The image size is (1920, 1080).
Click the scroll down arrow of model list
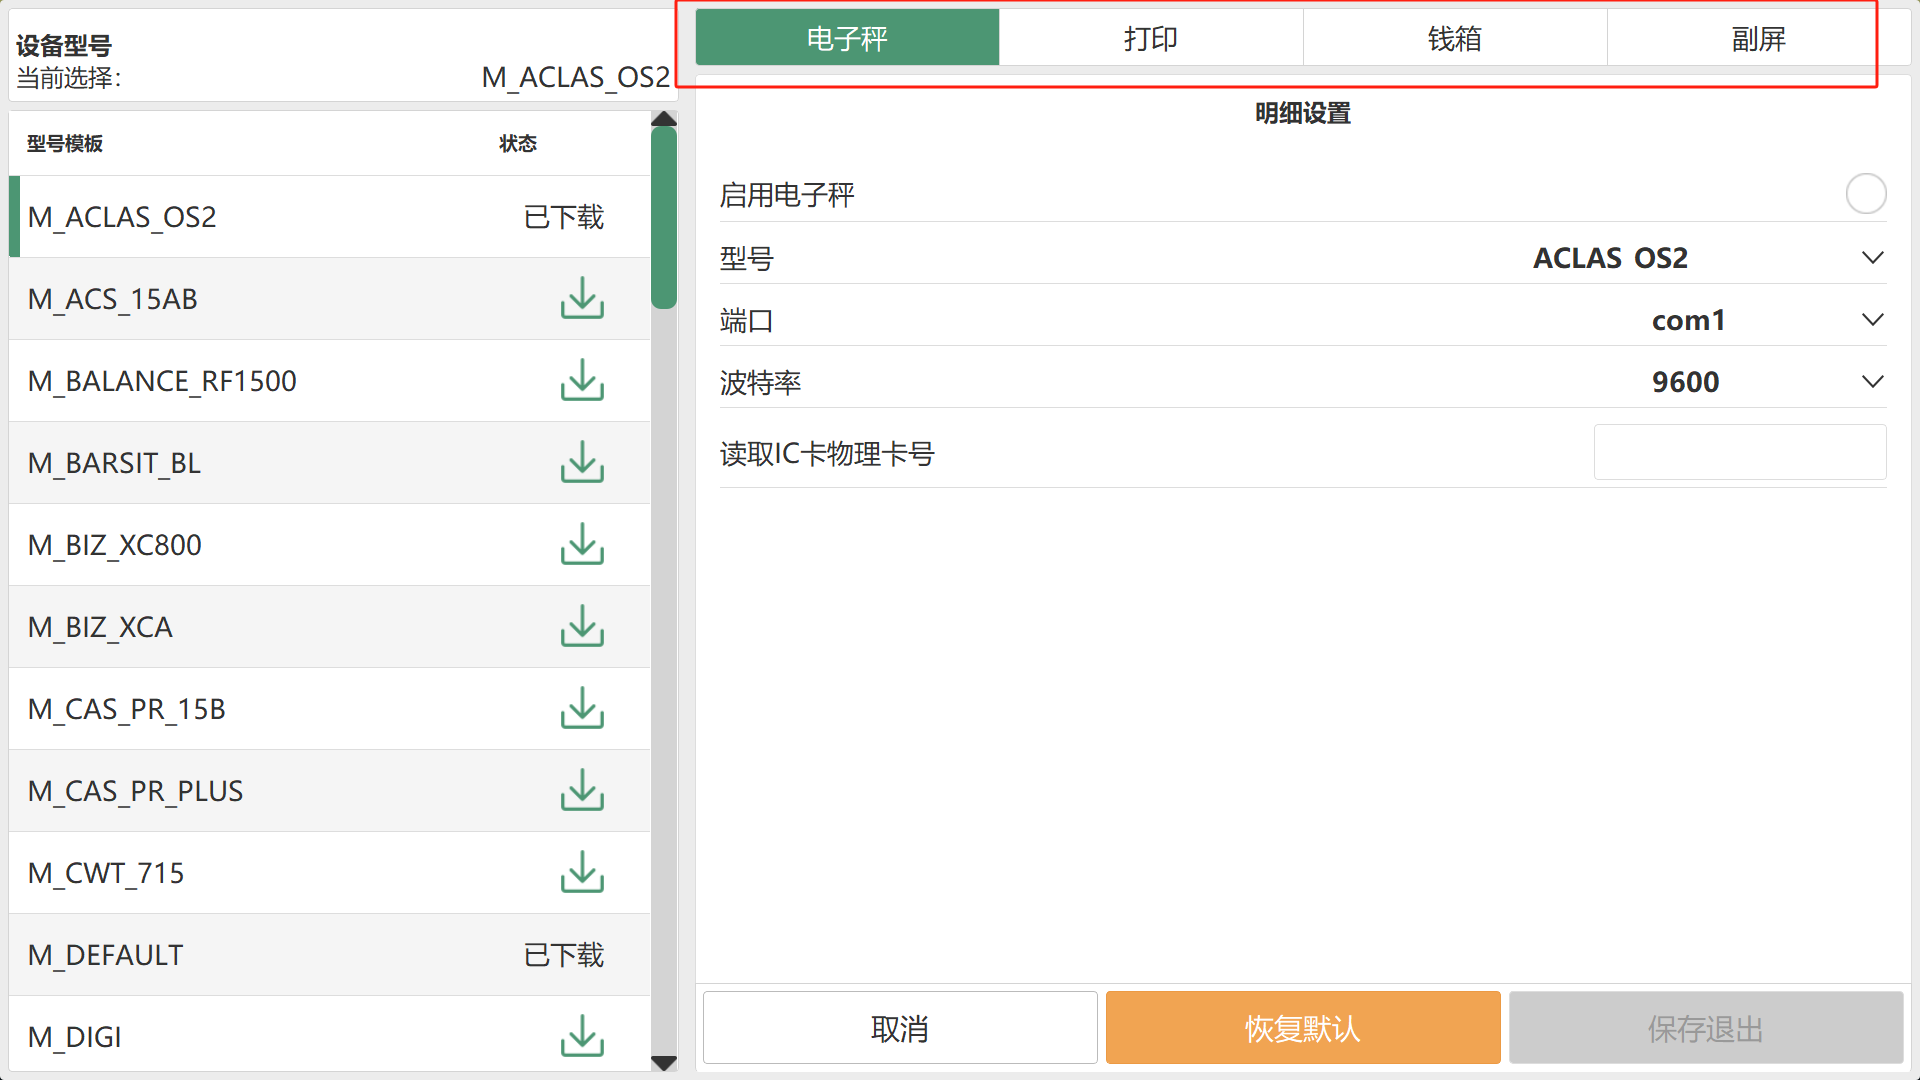(664, 1063)
